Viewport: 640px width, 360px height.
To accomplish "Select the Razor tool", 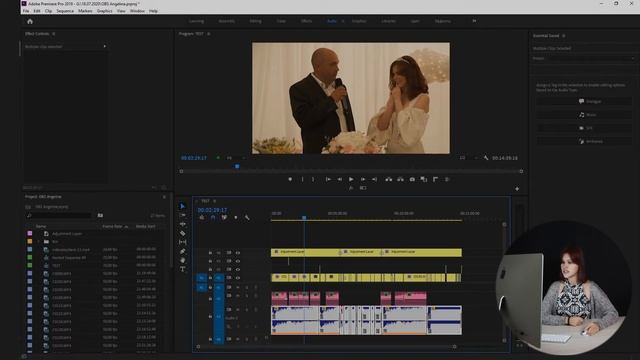I will (x=182, y=233).
